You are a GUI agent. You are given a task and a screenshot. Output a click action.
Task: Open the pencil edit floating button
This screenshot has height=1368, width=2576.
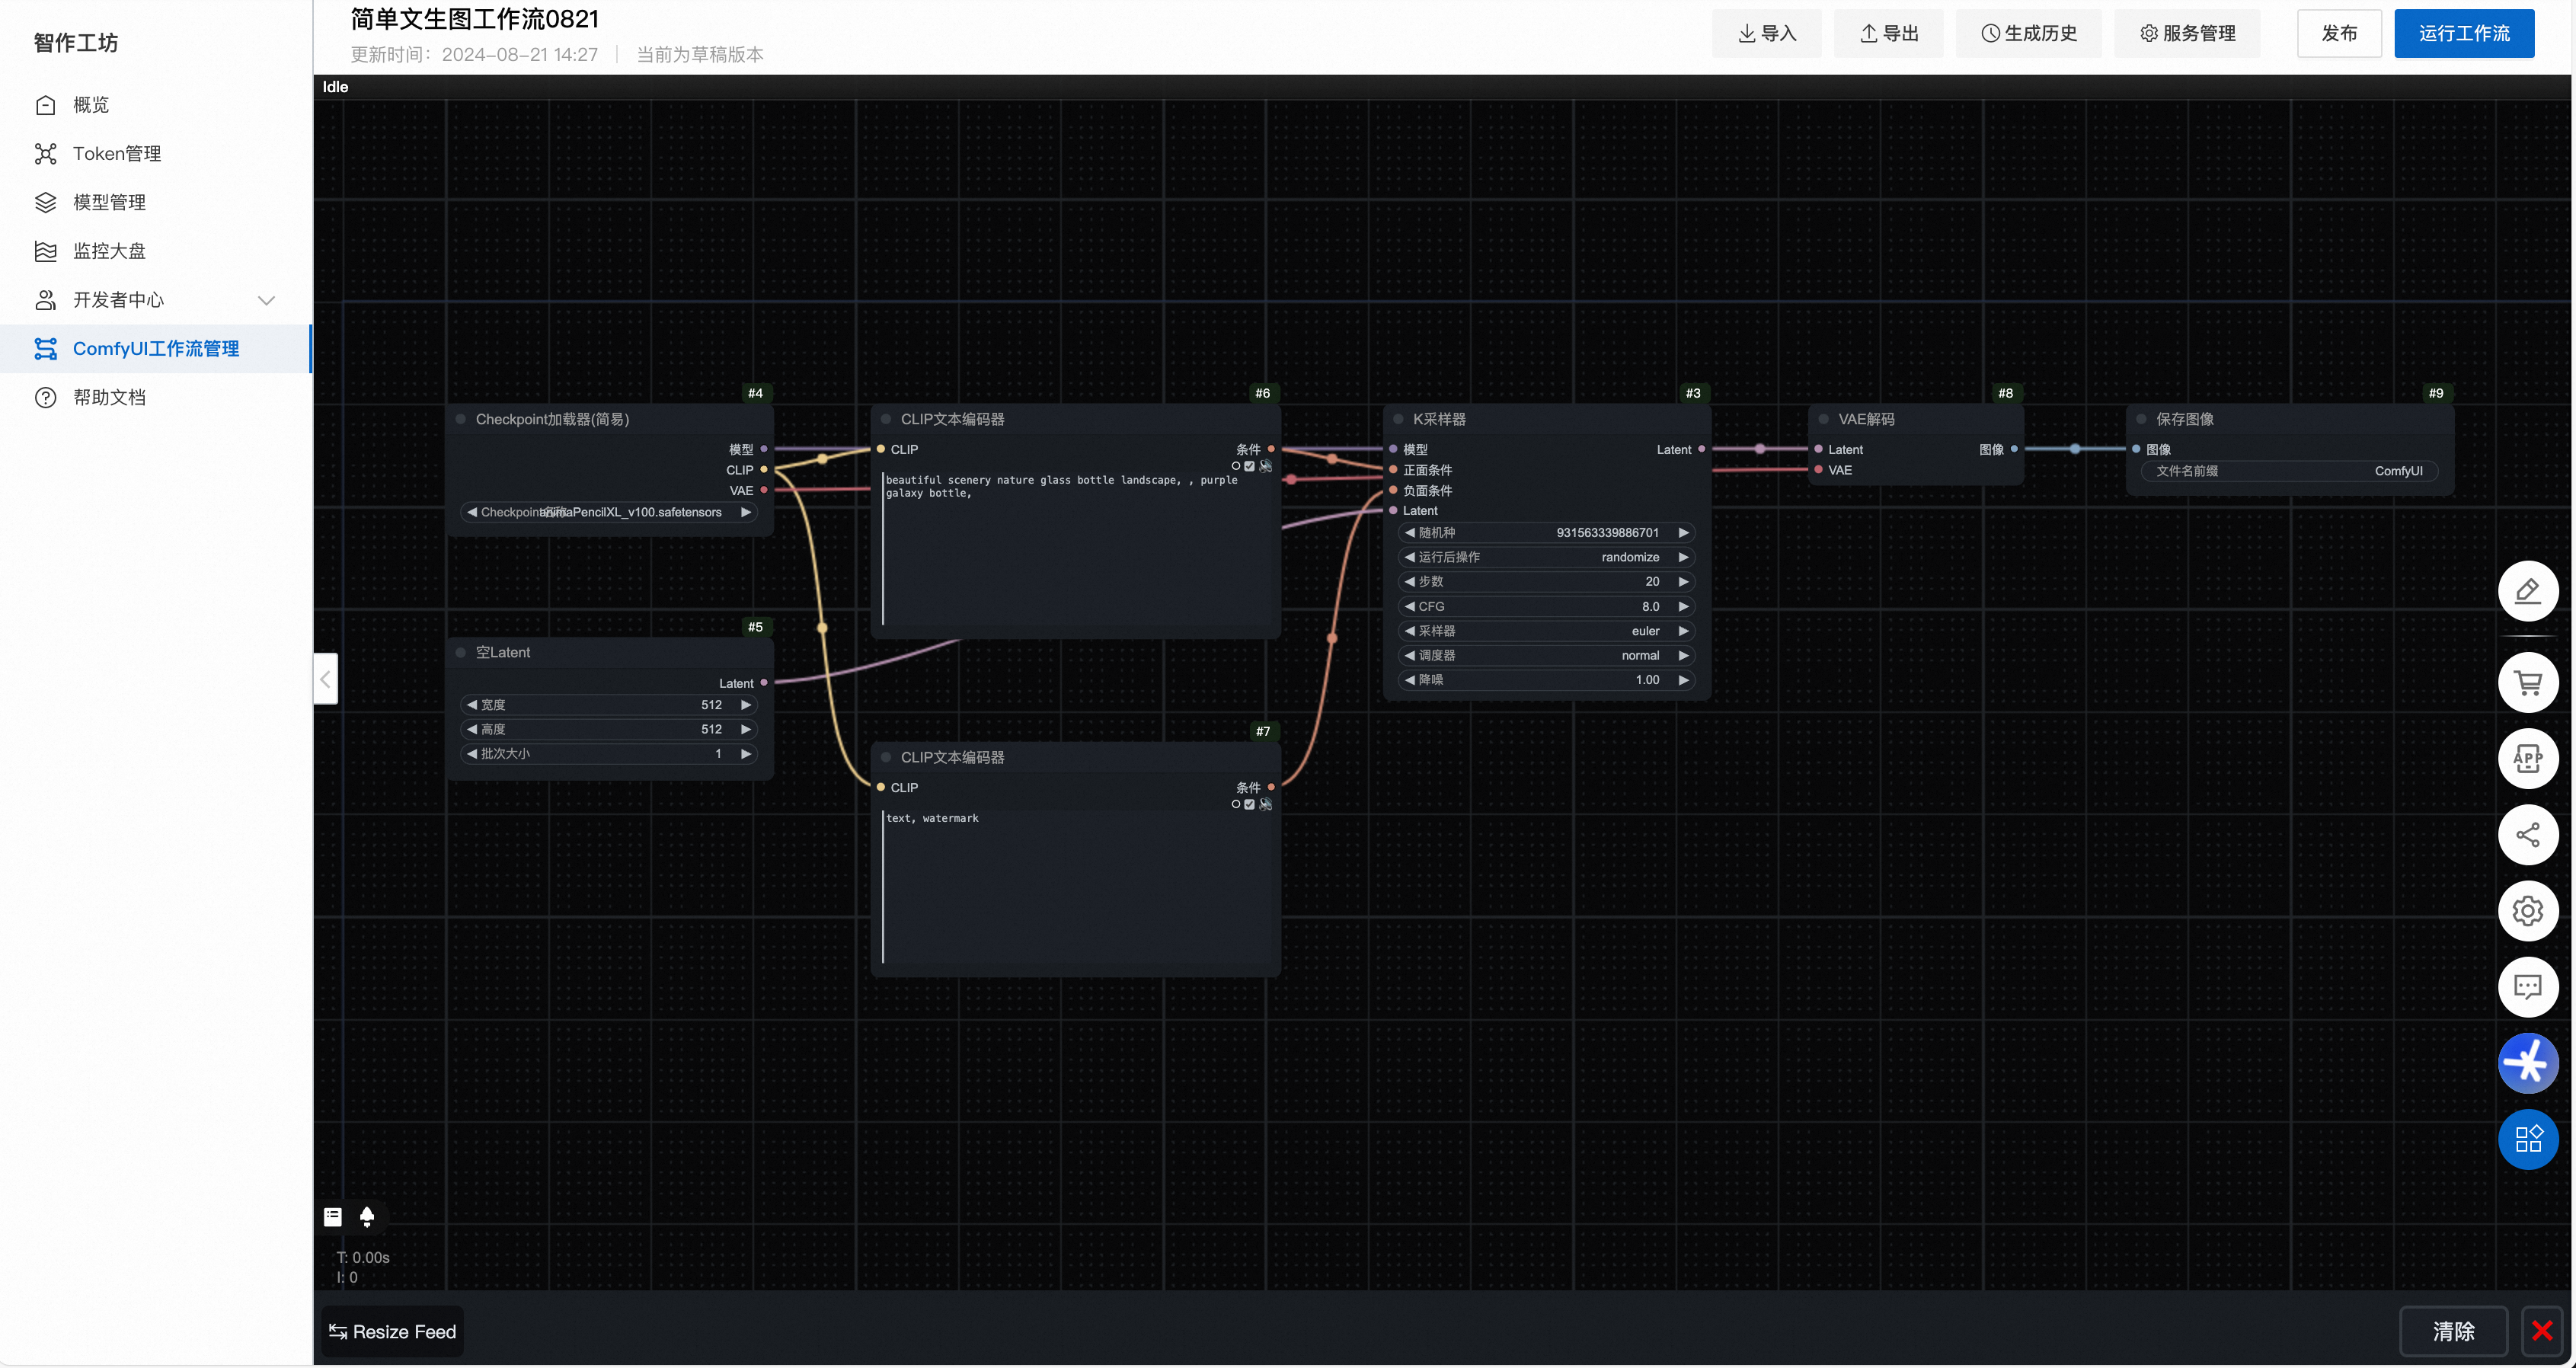[2527, 591]
